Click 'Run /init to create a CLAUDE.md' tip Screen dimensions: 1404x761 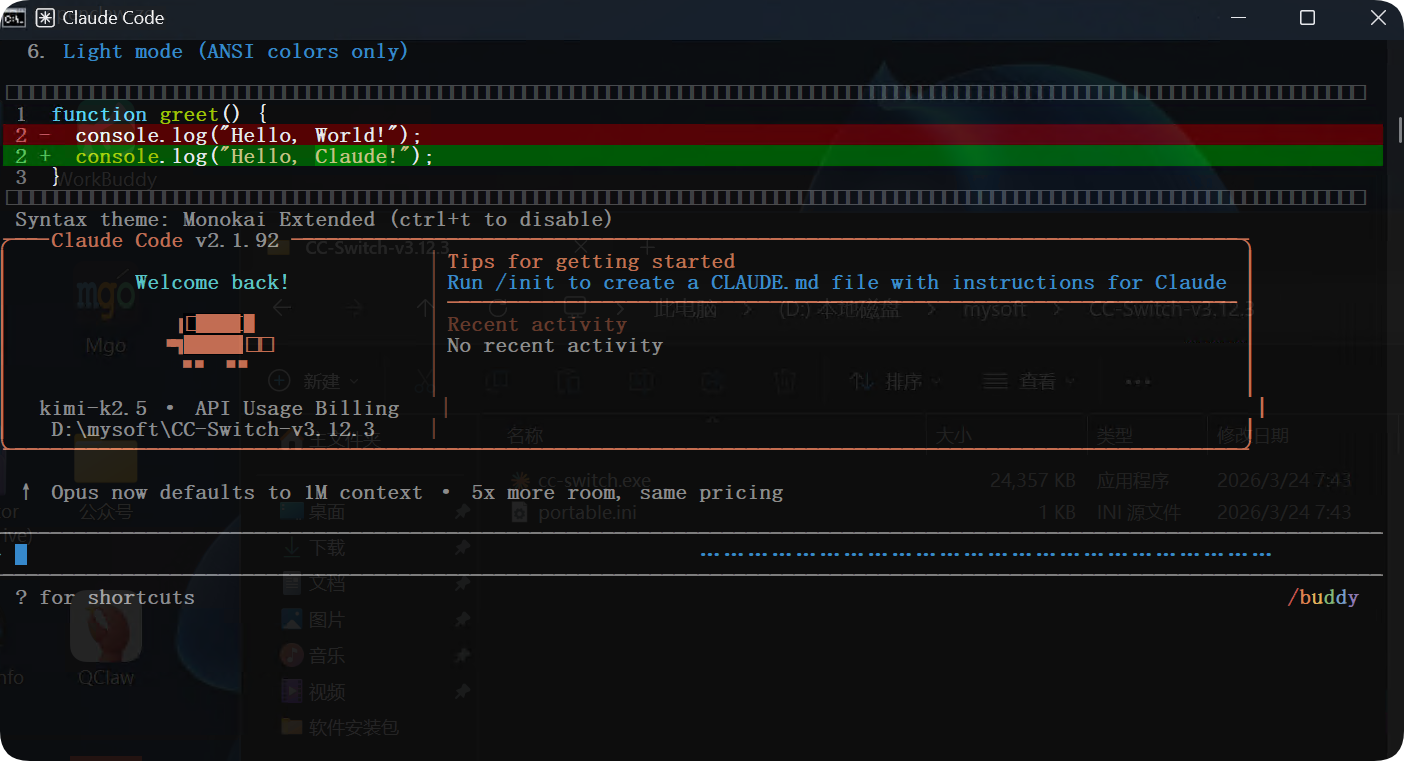[836, 283]
